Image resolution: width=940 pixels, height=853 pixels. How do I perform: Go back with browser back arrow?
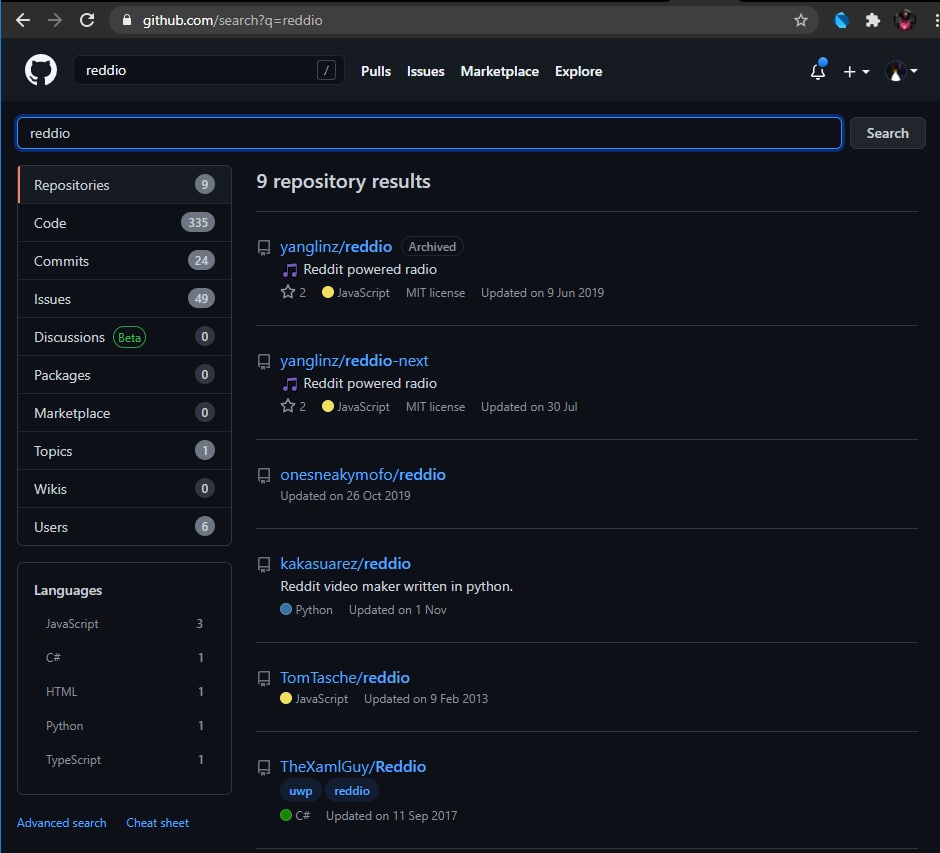point(23,20)
